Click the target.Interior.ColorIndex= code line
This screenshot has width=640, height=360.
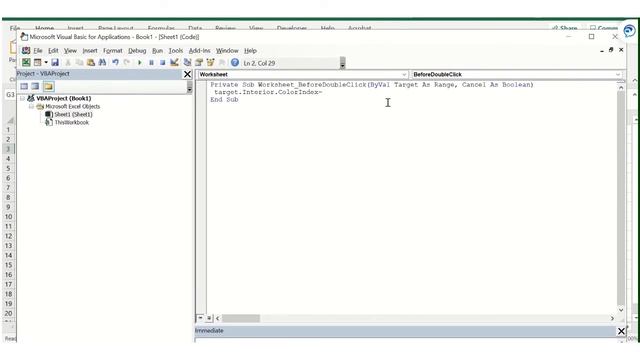[x=268, y=92]
